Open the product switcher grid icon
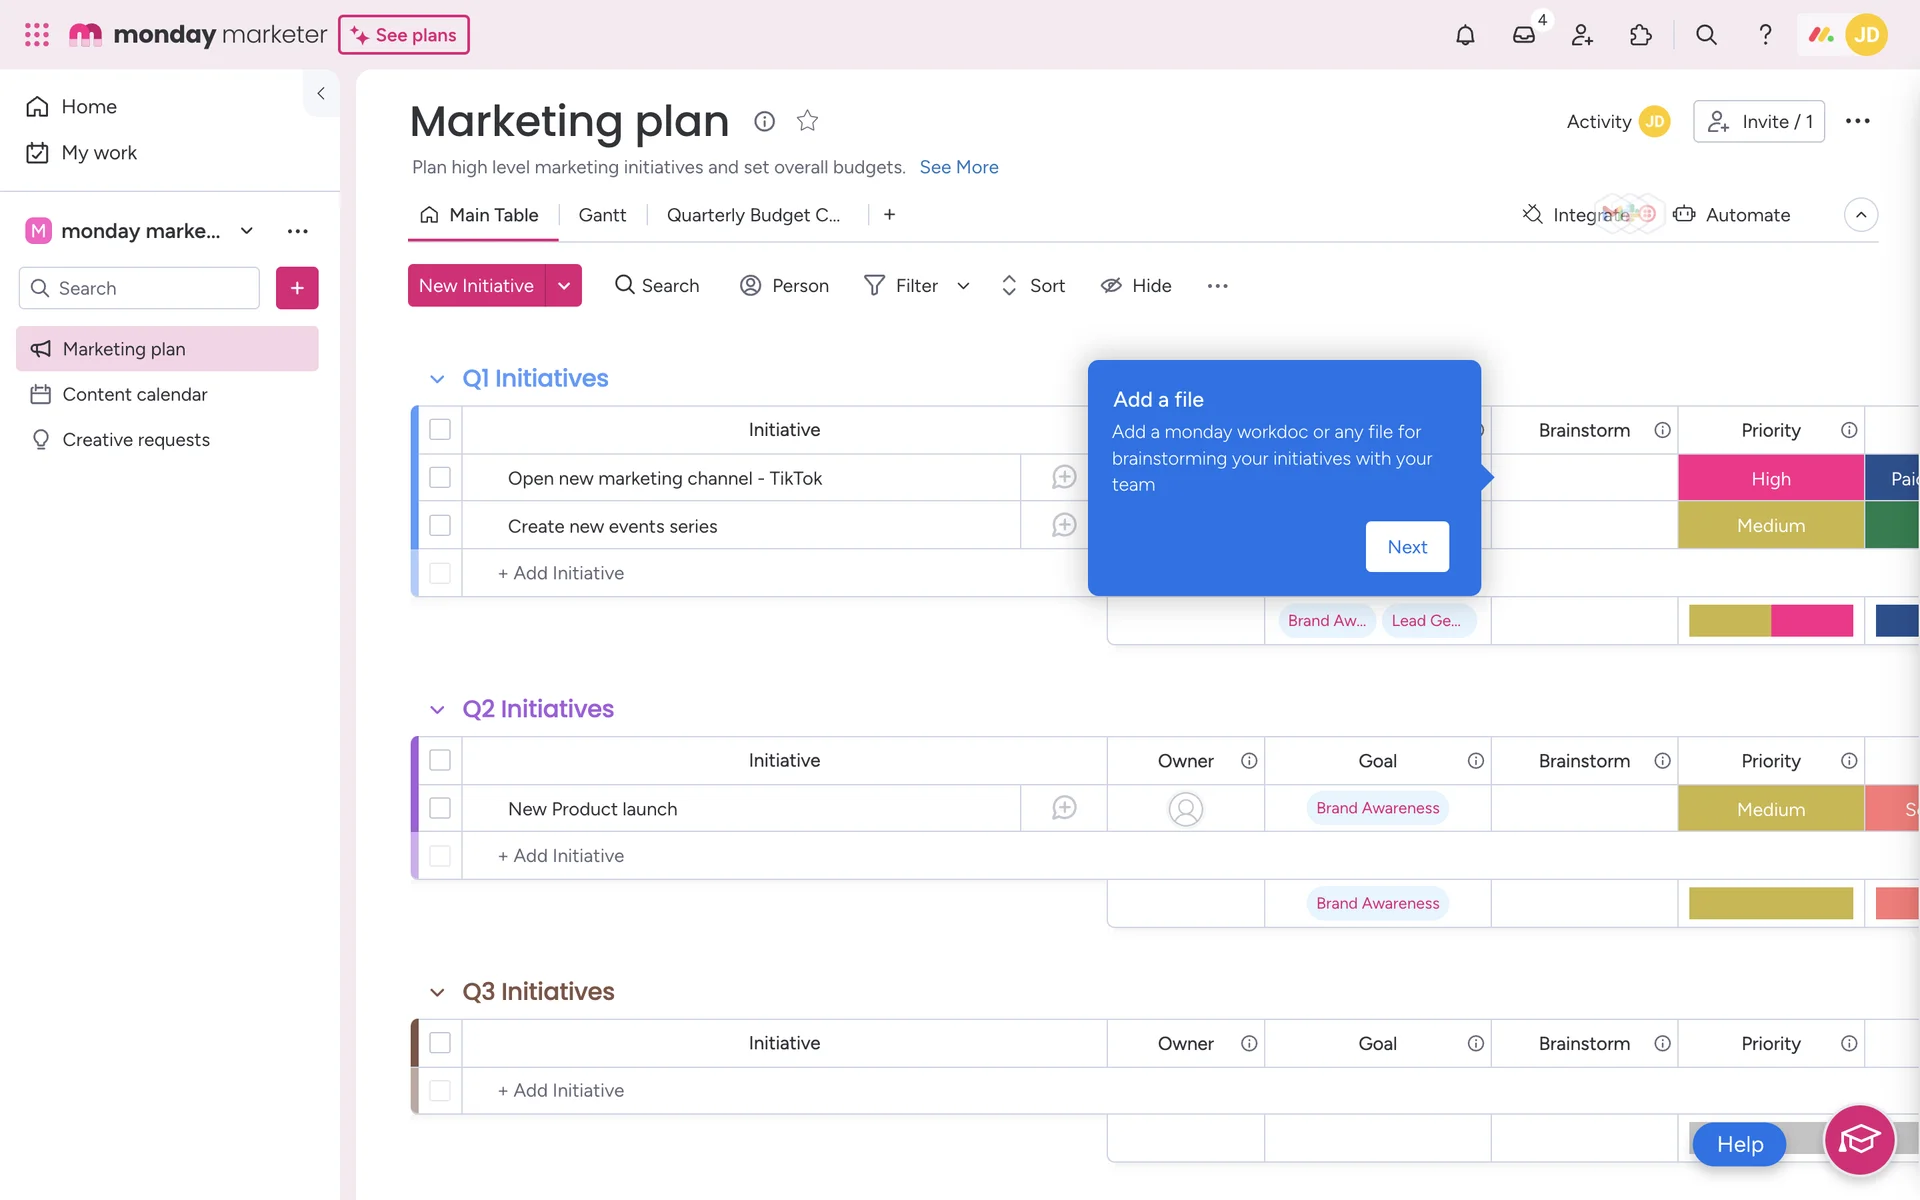1920x1200 pixels. (x=37, y=35)
